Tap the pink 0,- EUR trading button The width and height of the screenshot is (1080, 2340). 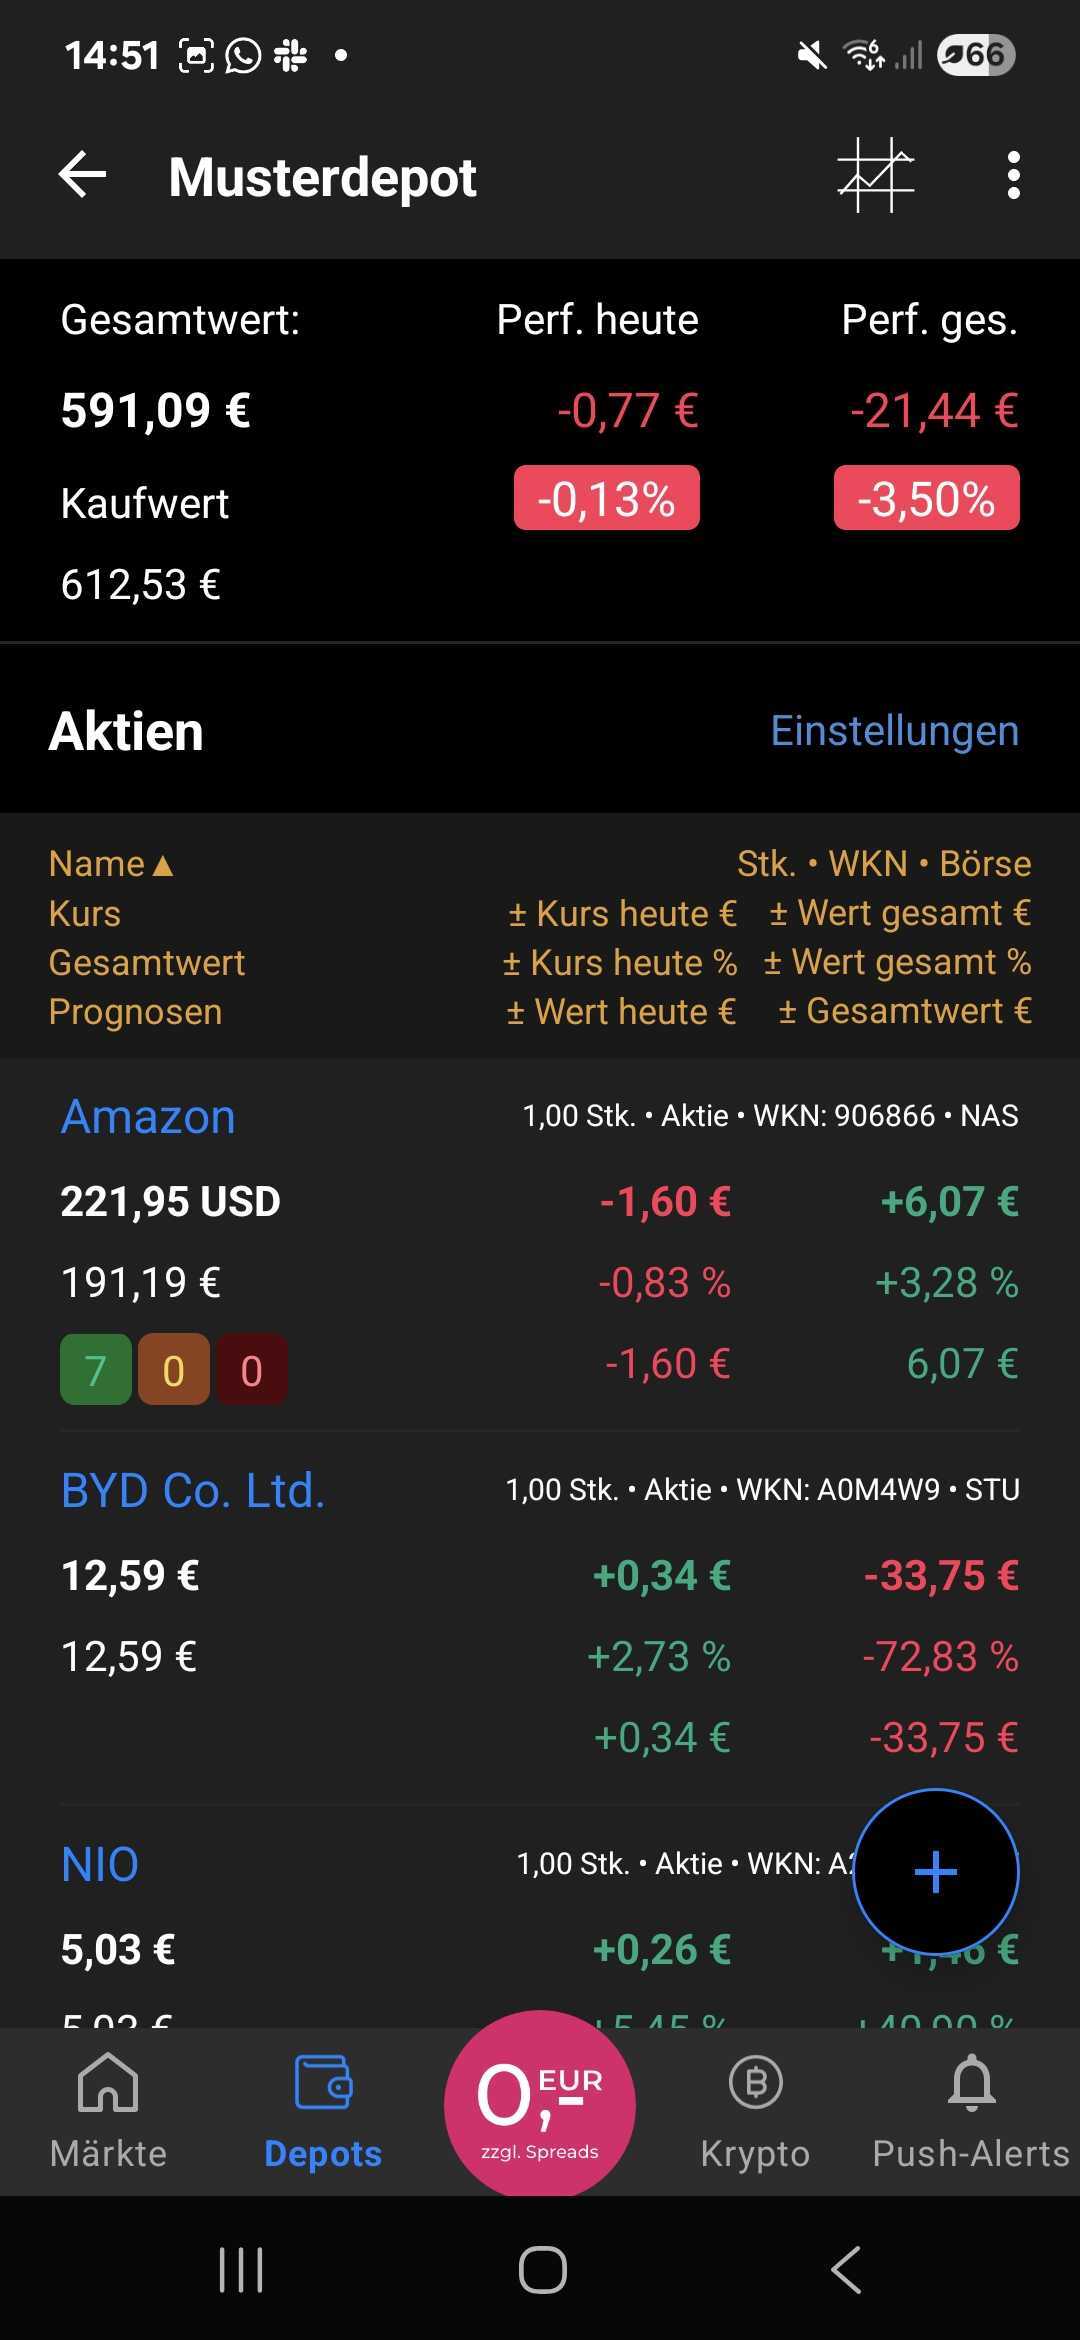pos(540,2103)
